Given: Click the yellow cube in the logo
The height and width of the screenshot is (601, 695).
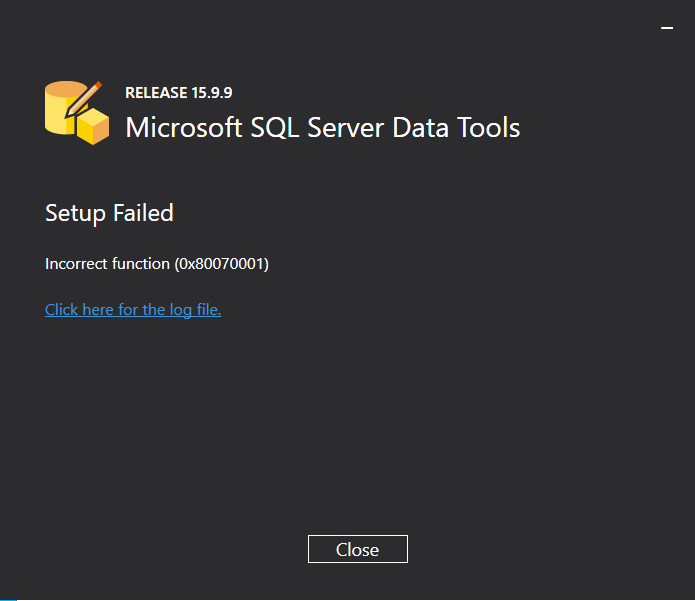Looking at the screenshot, I should [93, 126].
